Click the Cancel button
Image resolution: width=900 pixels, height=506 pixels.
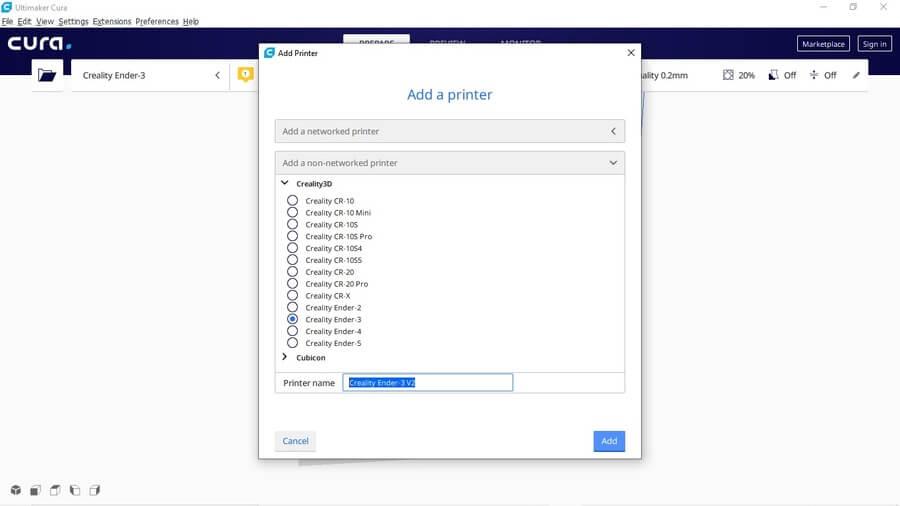coord(295,441)
